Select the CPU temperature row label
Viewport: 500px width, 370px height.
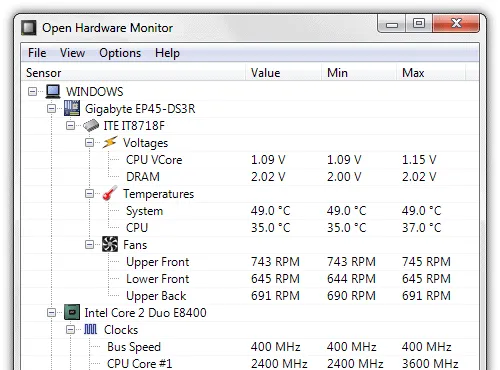137,228
